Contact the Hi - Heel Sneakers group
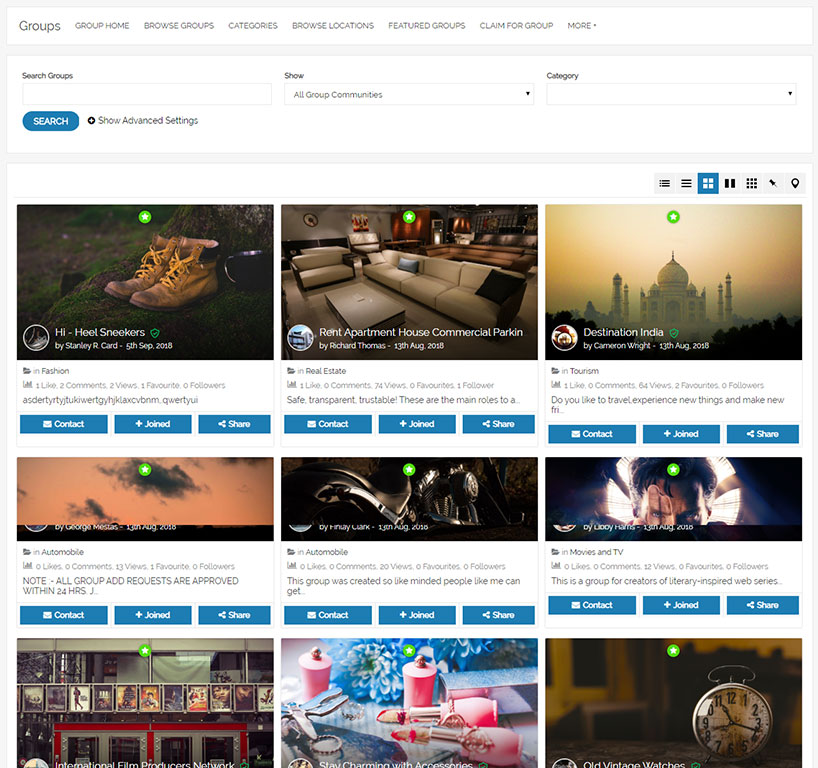 click(x=64, y=424)
